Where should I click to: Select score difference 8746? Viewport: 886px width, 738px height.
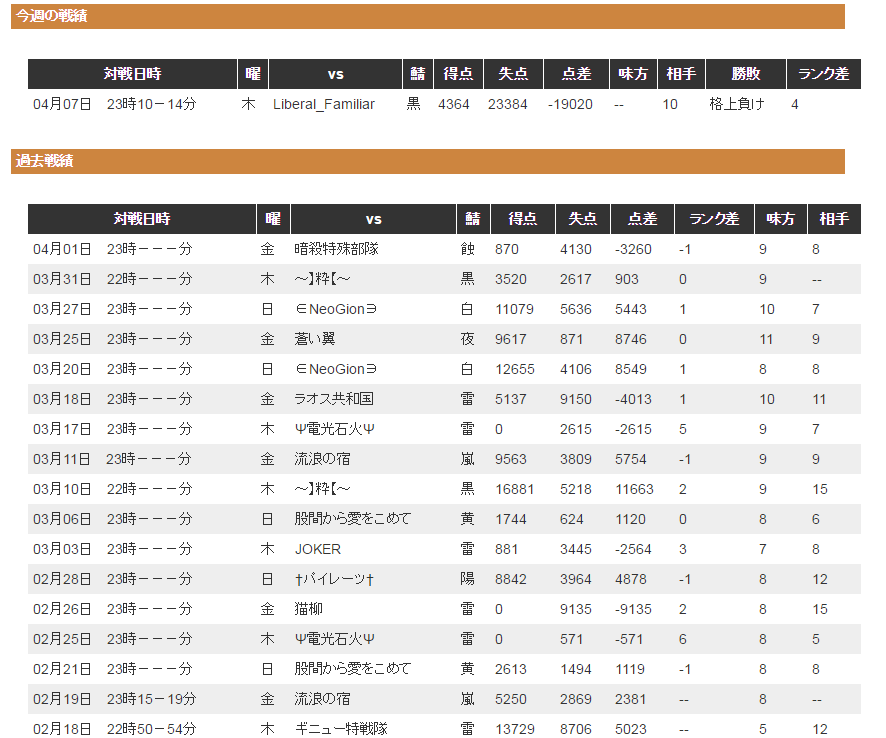click(631, 339)
